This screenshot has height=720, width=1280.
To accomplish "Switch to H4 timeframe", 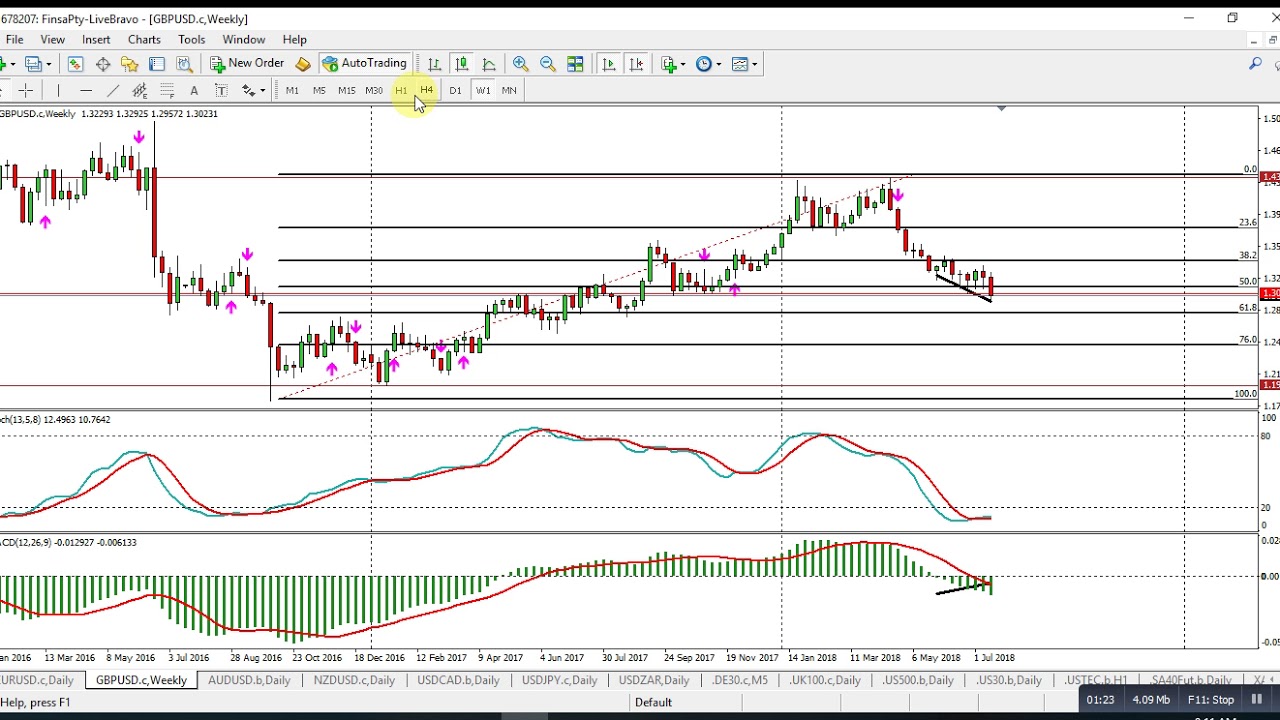I will (427, 91).
